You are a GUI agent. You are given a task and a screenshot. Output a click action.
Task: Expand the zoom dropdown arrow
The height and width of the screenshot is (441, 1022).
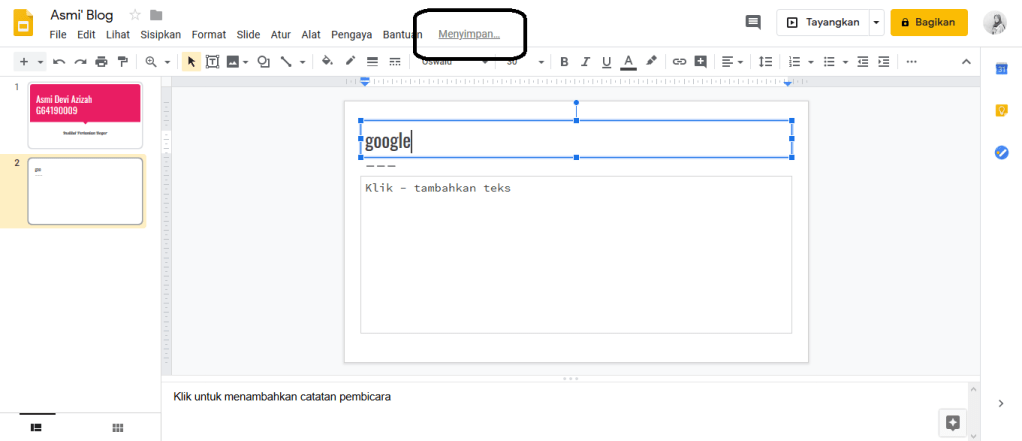pos(167,62)
